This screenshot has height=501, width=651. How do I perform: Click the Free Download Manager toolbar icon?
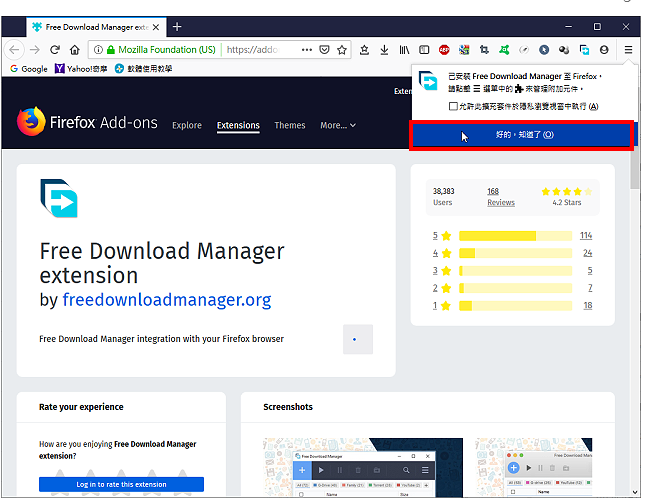coord(584,50)
